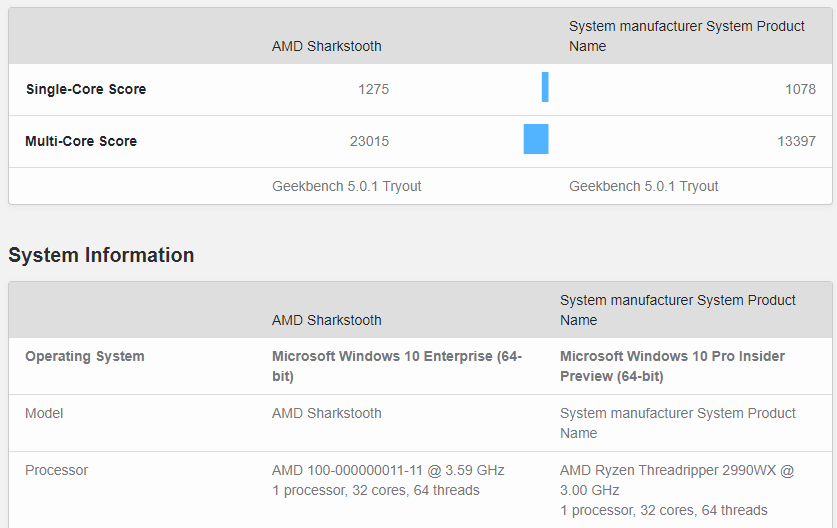Click Geekbench 5.0.1 Tryout under System manufacturer

[x=643, y=186]
